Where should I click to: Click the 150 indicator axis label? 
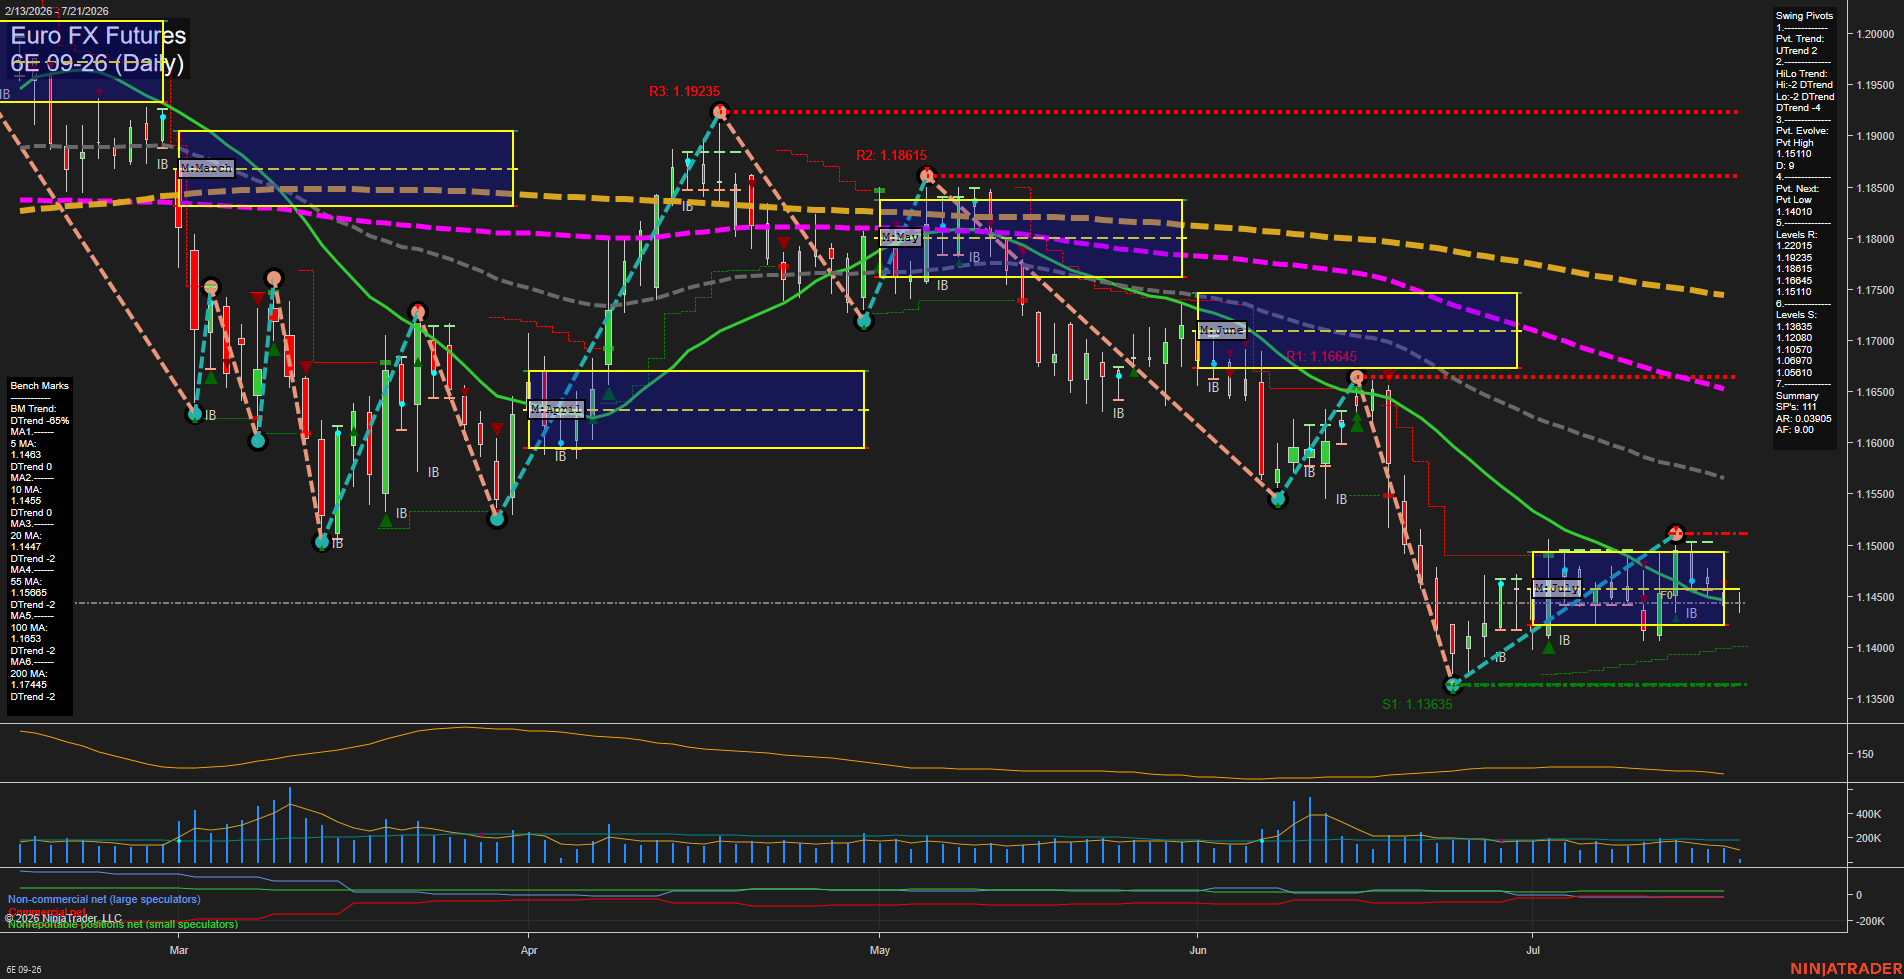1865,754
